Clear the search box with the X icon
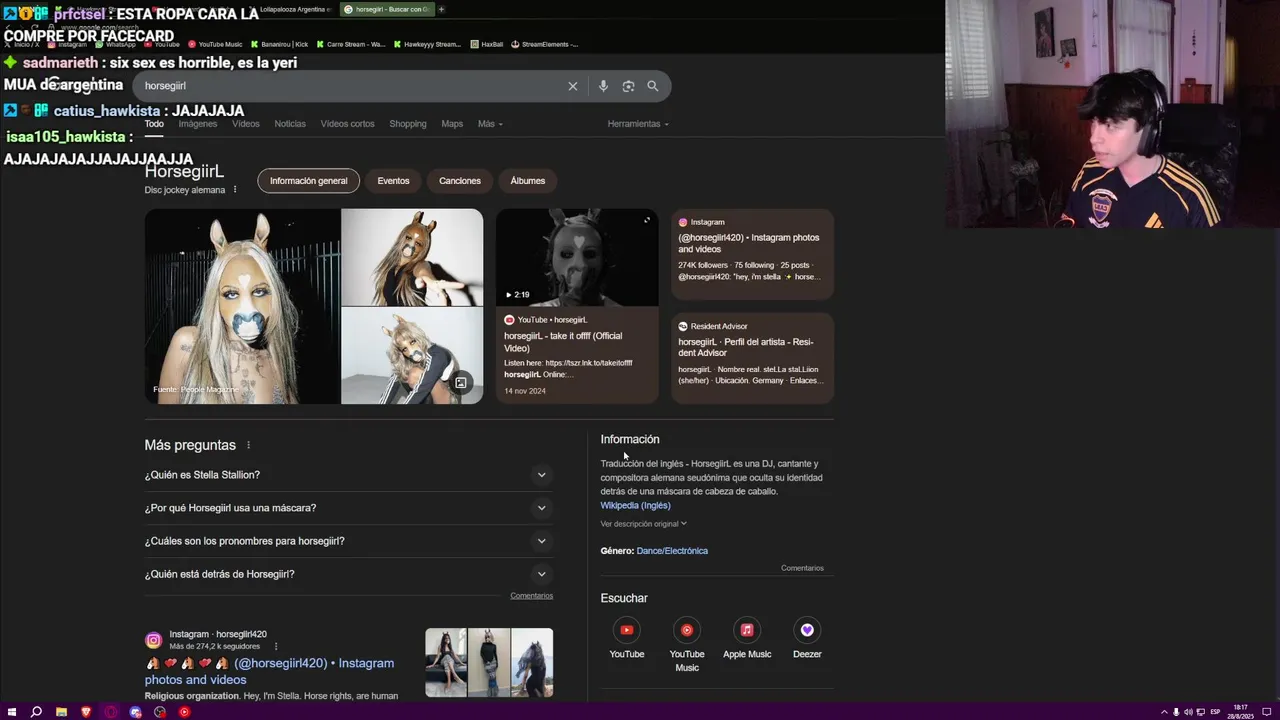The height and width of the screenshot is (720, 1280). pyautogui.click(x=573, y=86)
